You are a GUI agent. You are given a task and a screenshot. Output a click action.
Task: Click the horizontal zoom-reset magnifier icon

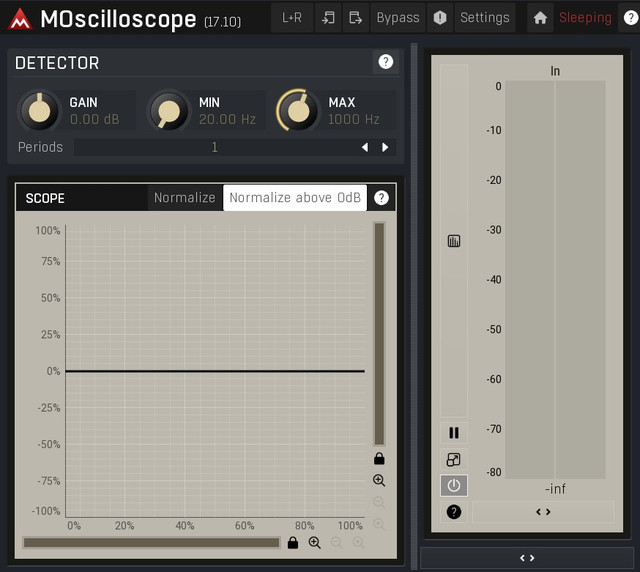tap(358, 543)
